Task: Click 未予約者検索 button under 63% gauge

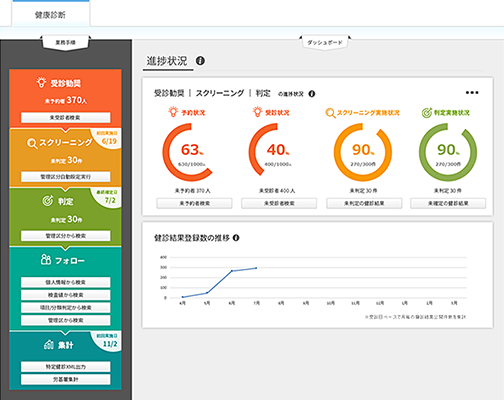Action: pos(194,203)
